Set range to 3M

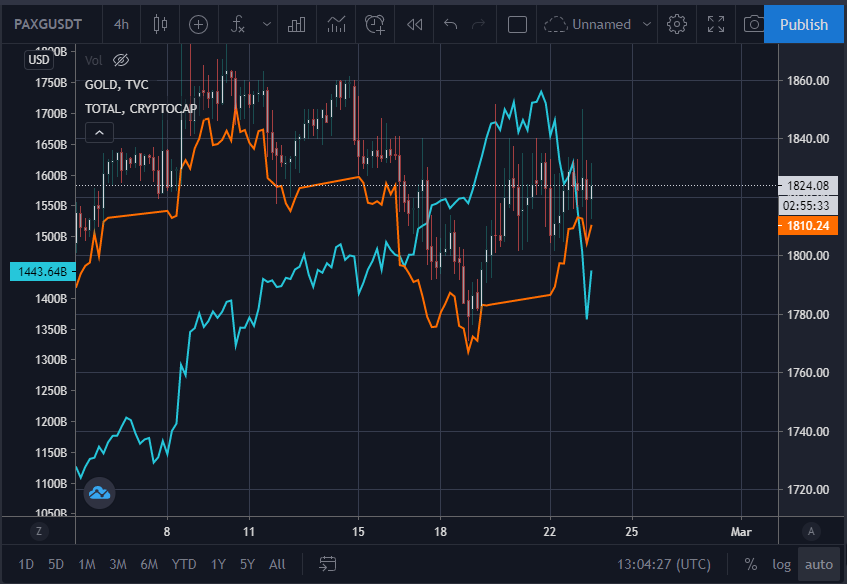[x=118, y=565]
